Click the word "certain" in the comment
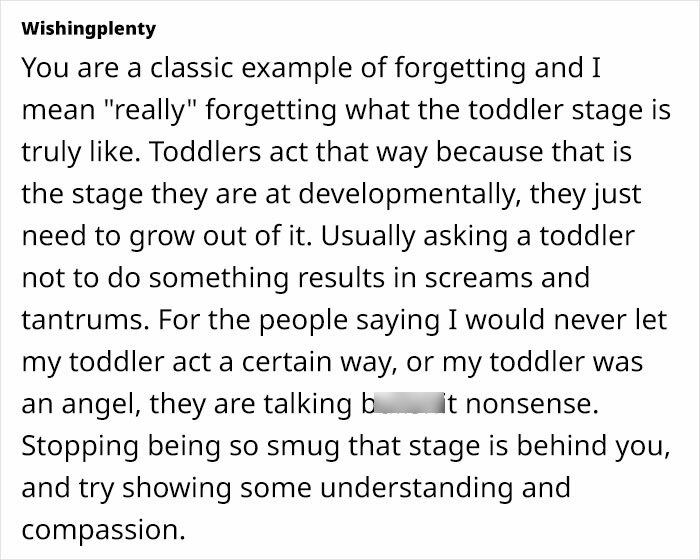 coord(287,362)
